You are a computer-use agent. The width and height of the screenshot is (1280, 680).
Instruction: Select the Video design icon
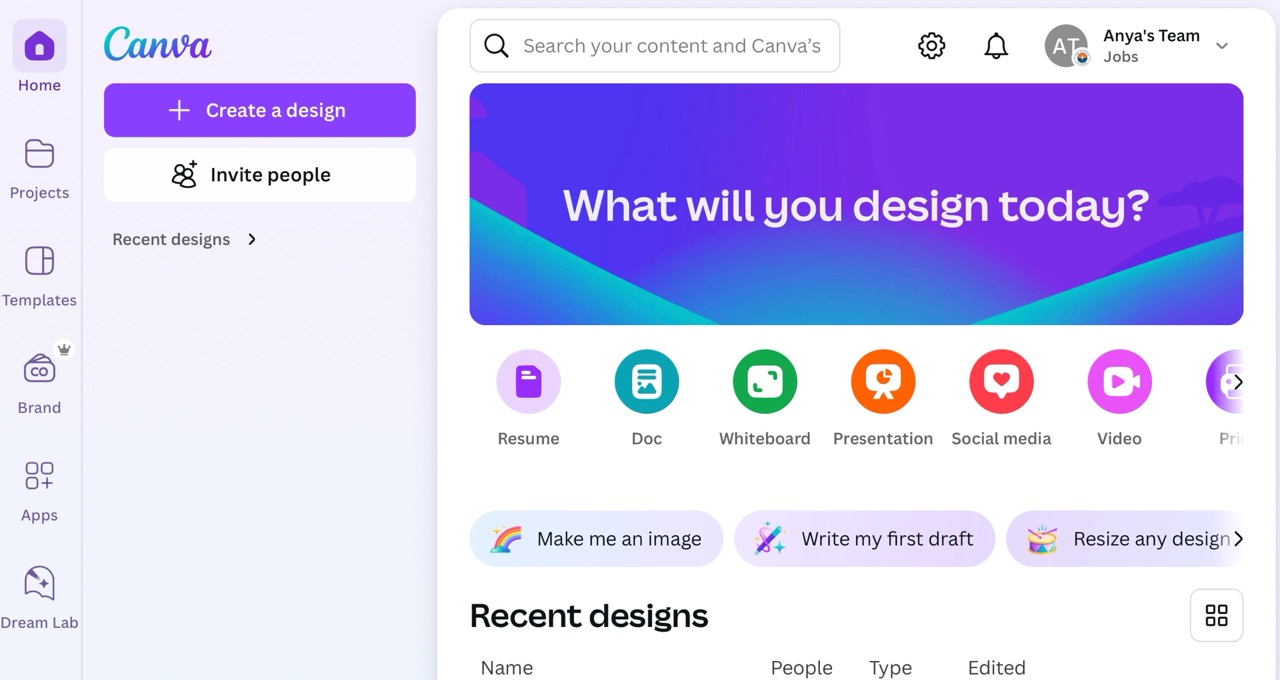tap(1119, 381)
